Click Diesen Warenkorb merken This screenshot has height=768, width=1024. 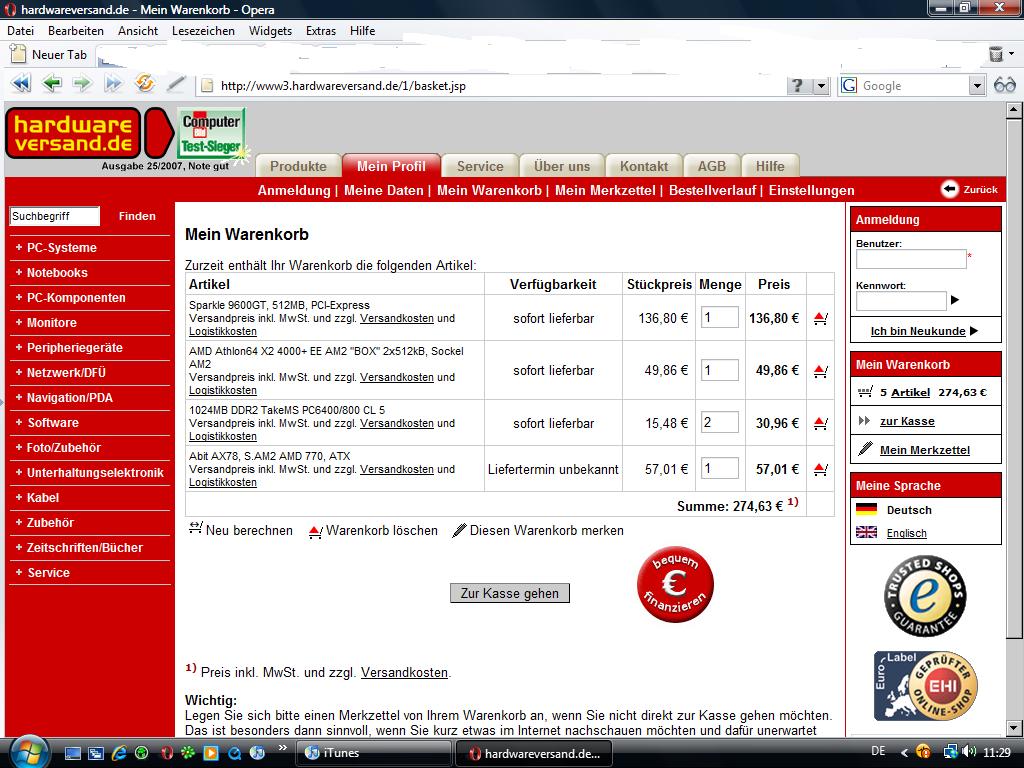(x=538, y=530)
